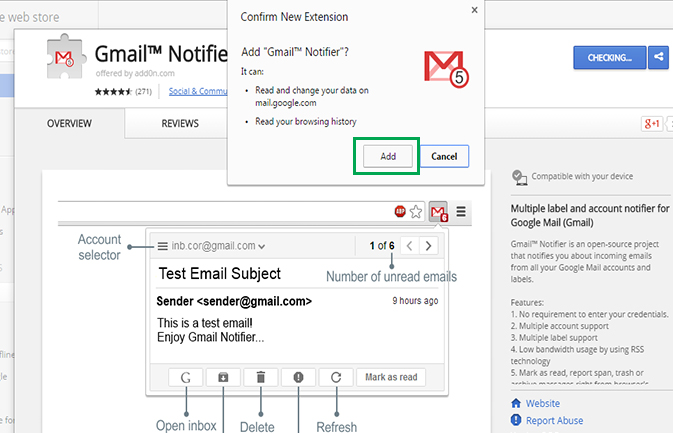The width and height of the screenshot is (673, 433).
Task: Click Add in Confirm New Extension dialog
Action: (388, 156)
